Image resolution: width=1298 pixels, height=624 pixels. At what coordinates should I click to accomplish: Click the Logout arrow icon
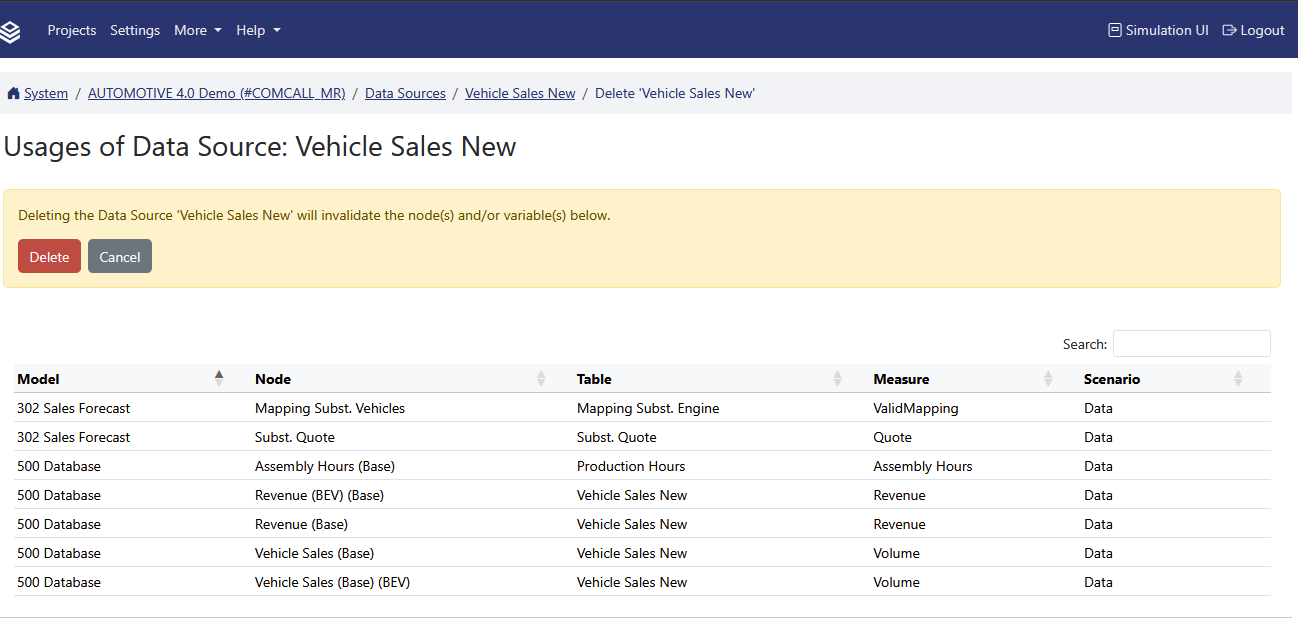[x=1229, y=30]
